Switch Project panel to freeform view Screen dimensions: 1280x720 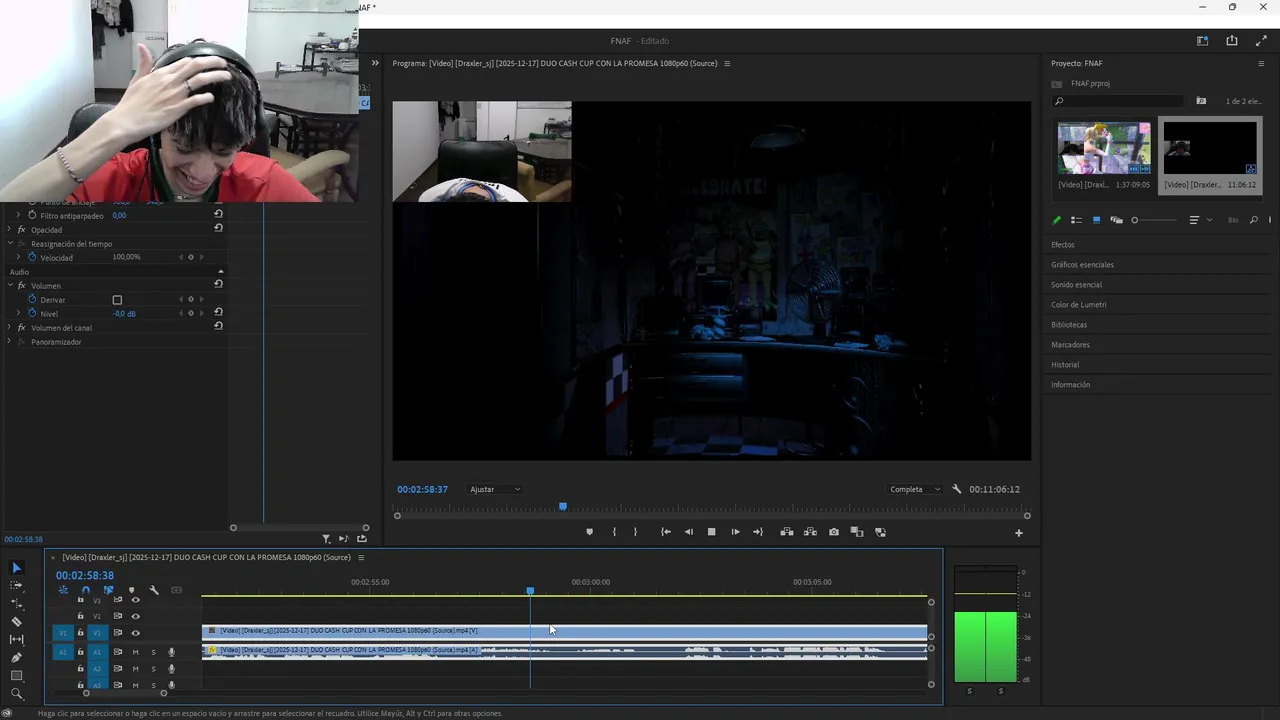pyautogui.click(x=1116, y=220)
